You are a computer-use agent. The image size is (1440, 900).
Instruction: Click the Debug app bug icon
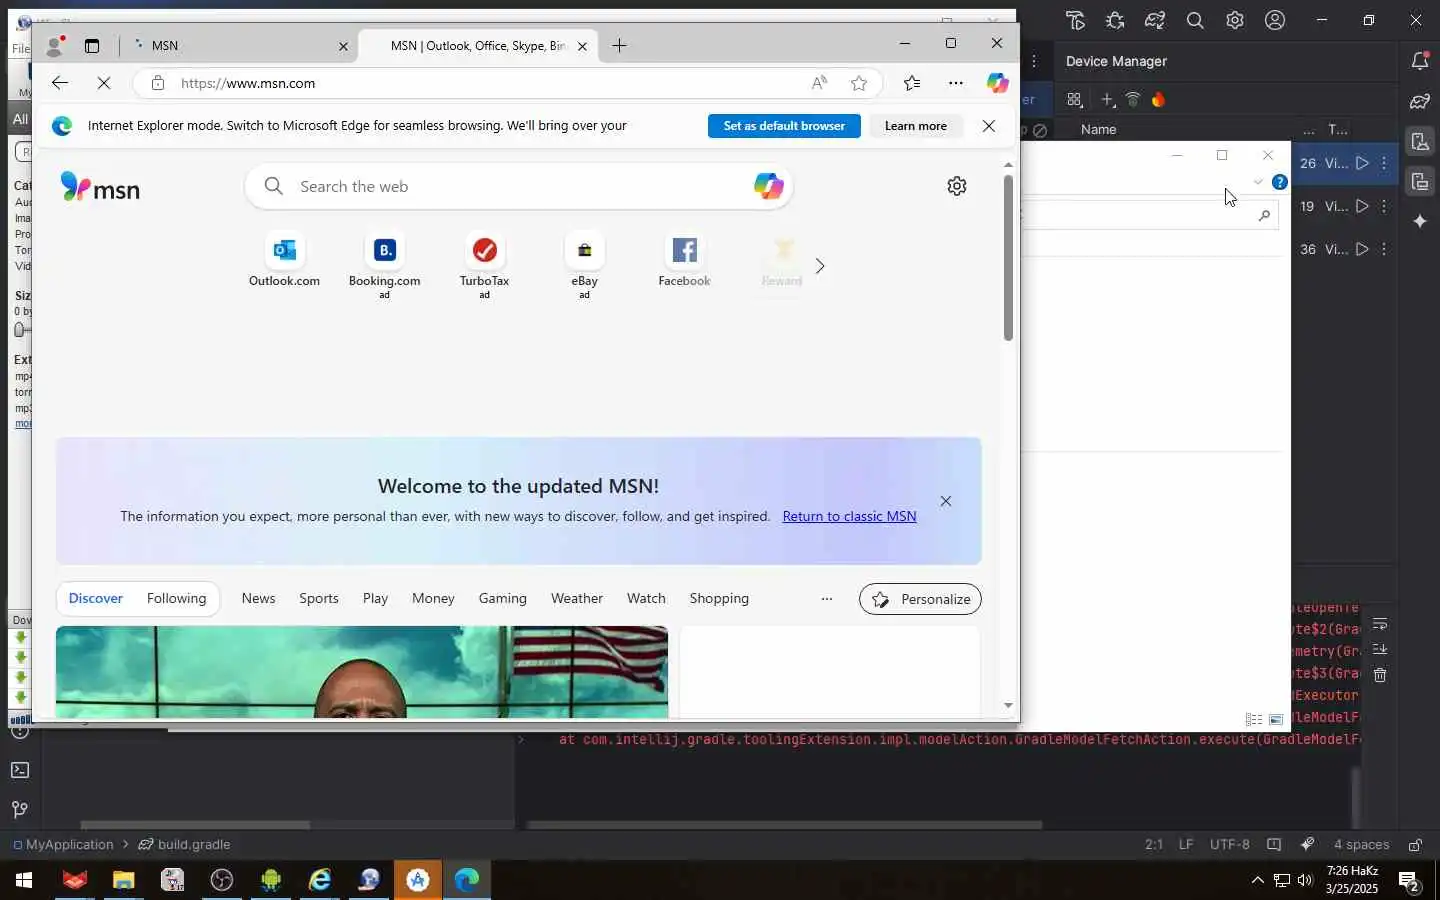pyautogui.click(x=1115, y=20)
